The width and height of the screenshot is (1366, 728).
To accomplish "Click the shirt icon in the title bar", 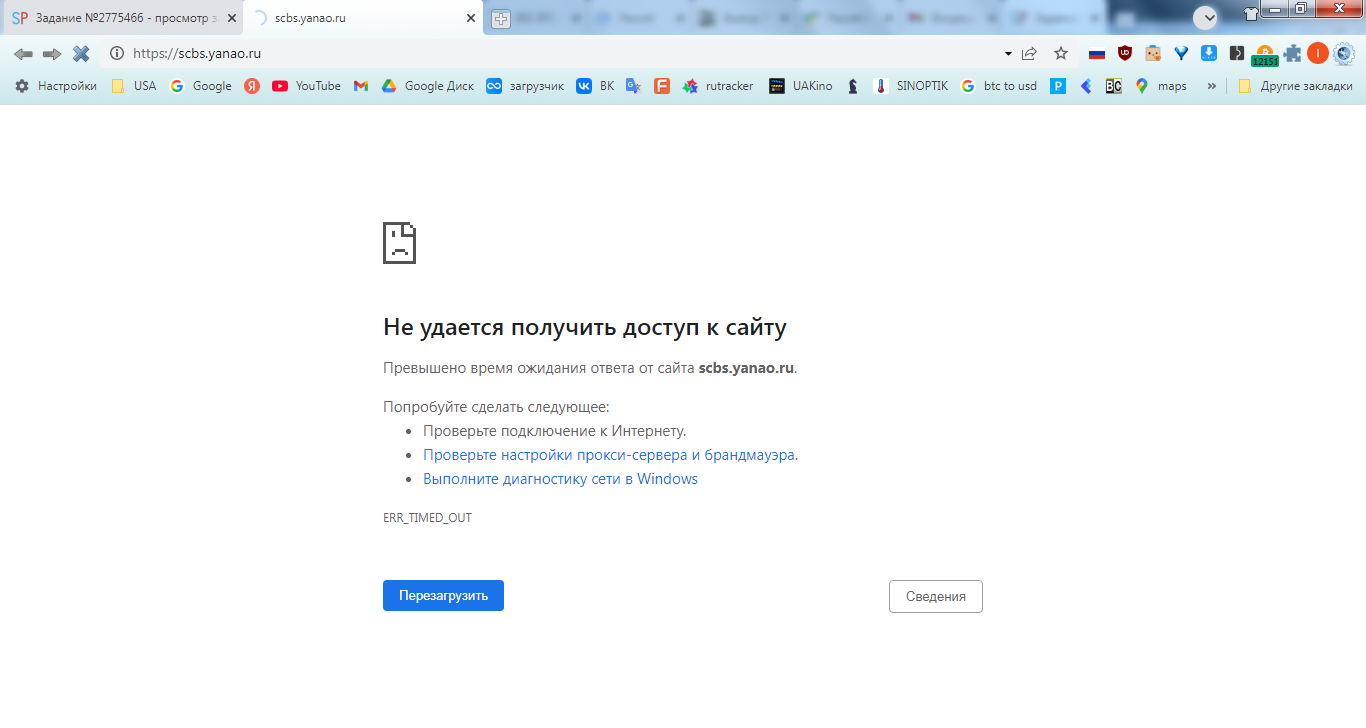I will click(x=1251, y=14).
